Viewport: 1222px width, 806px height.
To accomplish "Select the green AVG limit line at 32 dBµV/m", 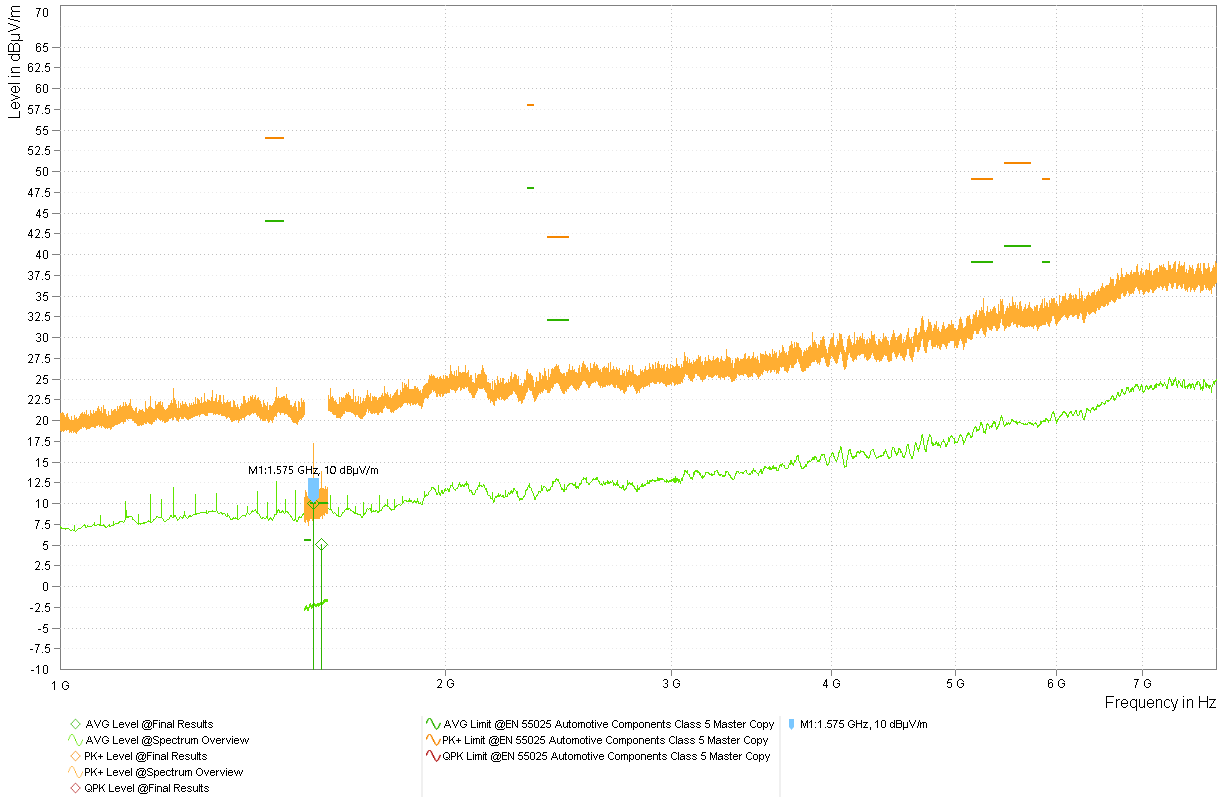I will pyautogui.click(x=558, y=320).
